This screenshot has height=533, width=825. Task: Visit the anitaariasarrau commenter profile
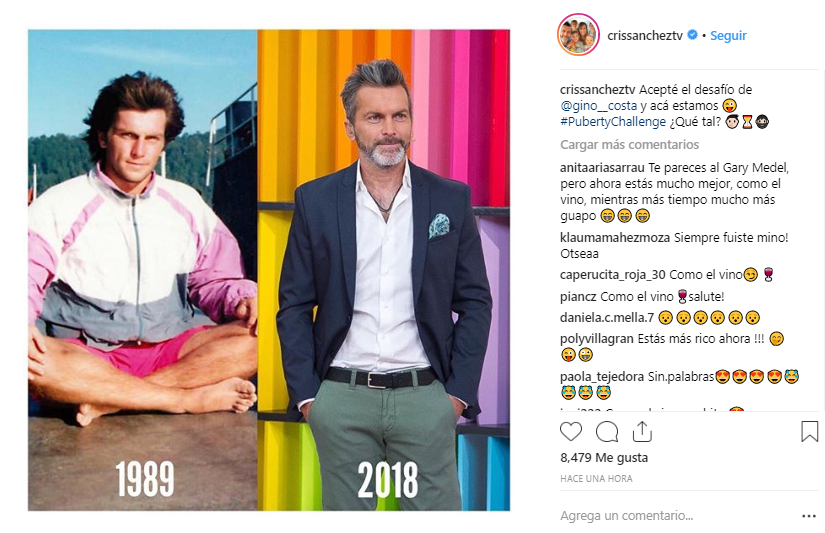(x=602, y=168)
